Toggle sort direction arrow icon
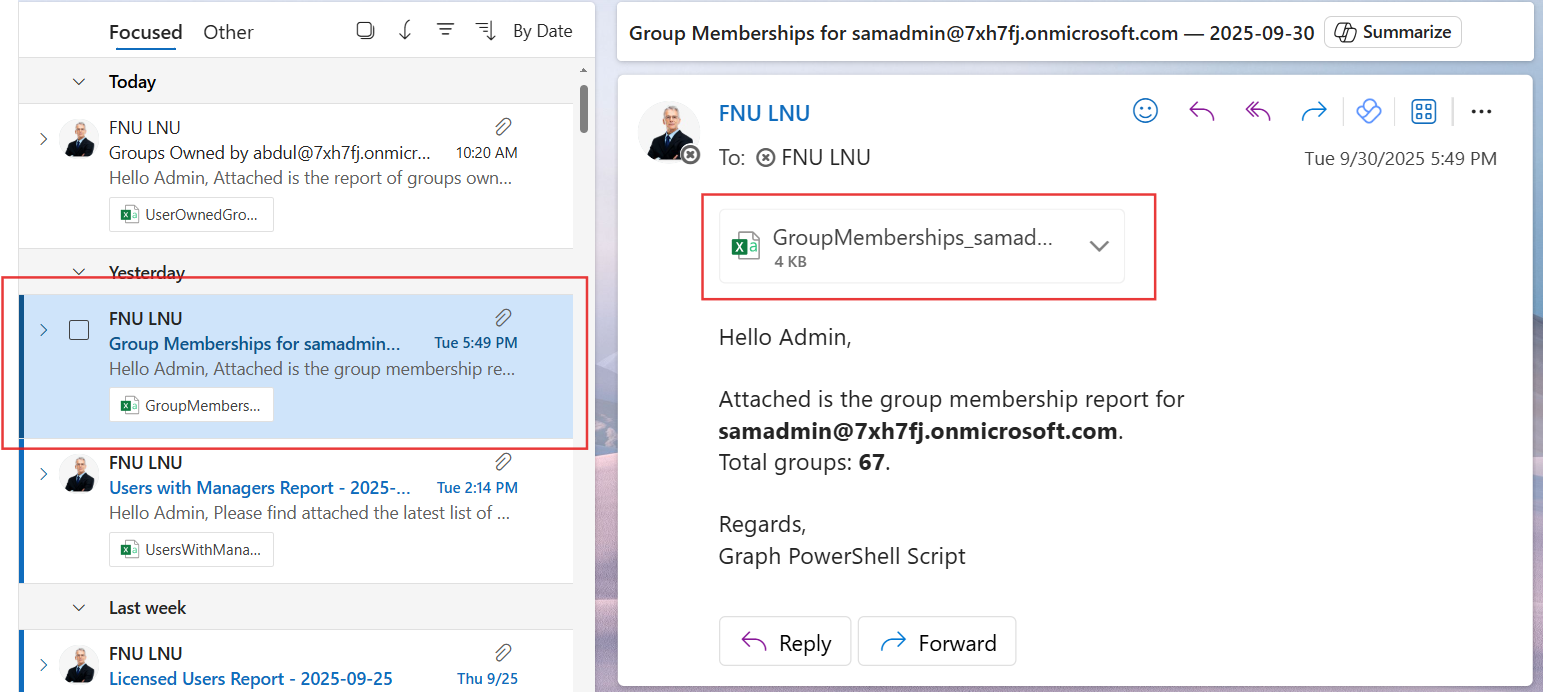The image size is (1543, 692). (405, 31)
